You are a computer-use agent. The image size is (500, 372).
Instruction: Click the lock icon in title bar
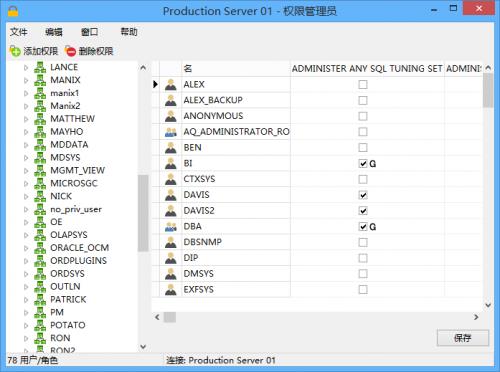coord(13,11)
